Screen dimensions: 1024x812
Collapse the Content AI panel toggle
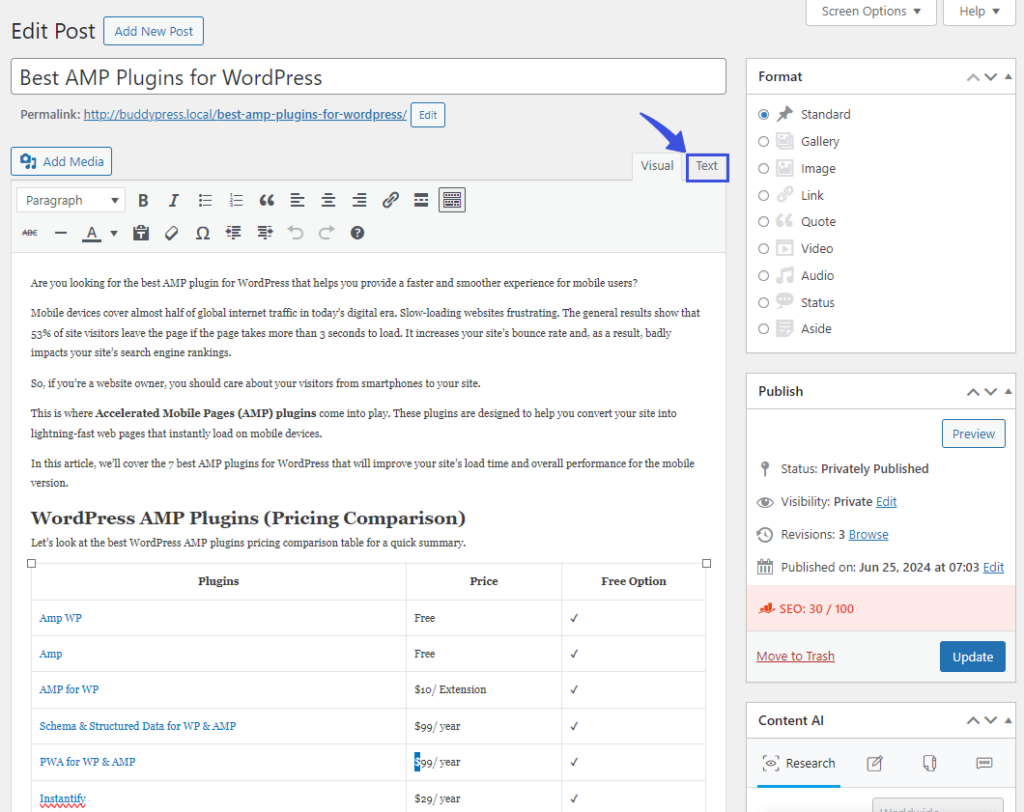coord(1008,720)
